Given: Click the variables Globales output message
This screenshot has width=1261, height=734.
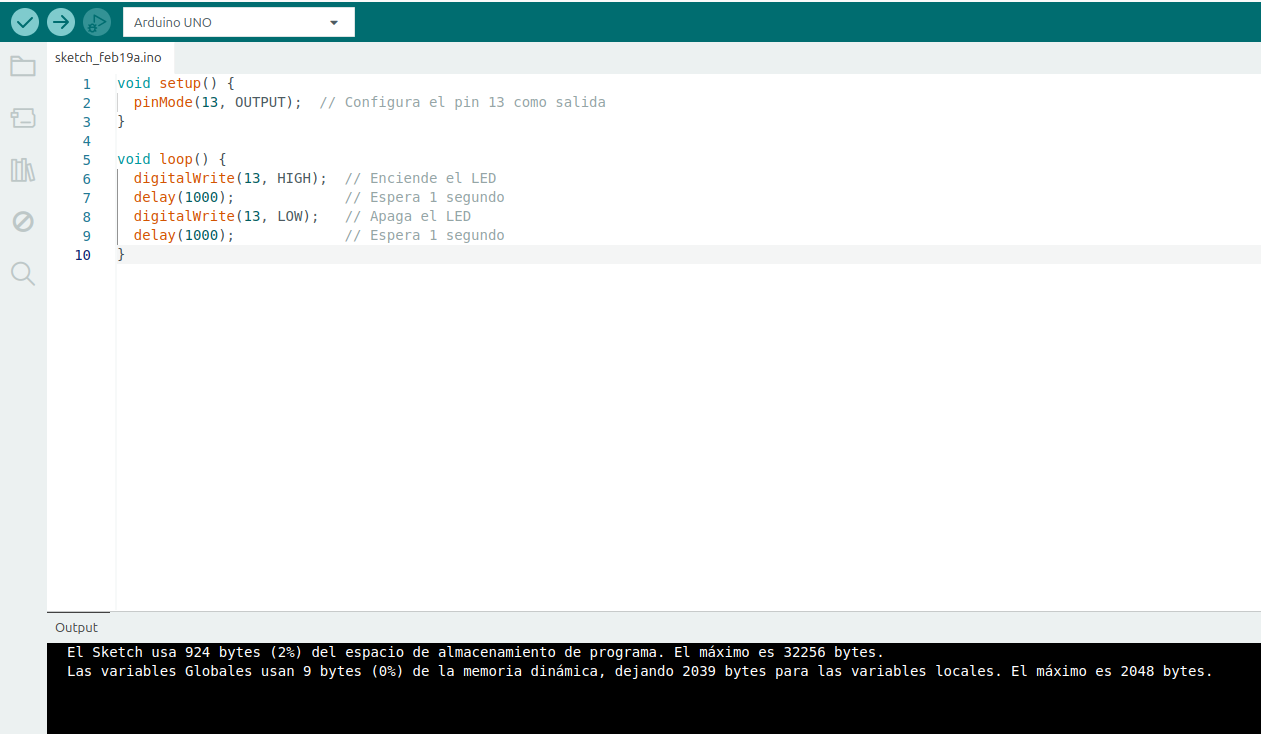Looking at the screenshot, I should pos(639,671).
